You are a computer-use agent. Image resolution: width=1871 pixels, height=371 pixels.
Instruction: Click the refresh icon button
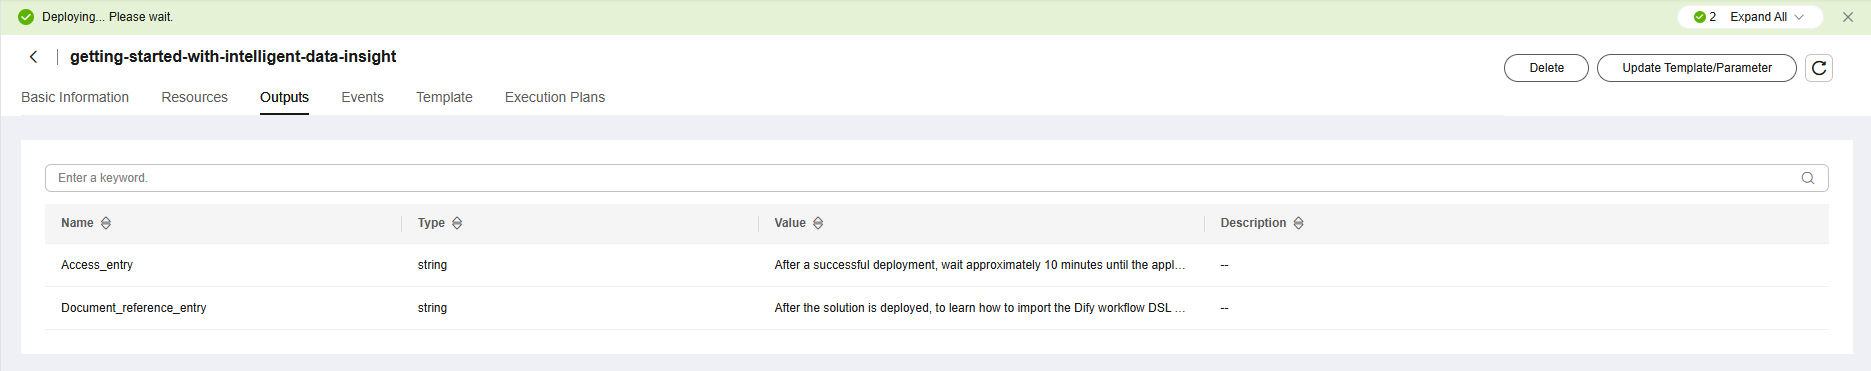click(x=1819, y=68)
